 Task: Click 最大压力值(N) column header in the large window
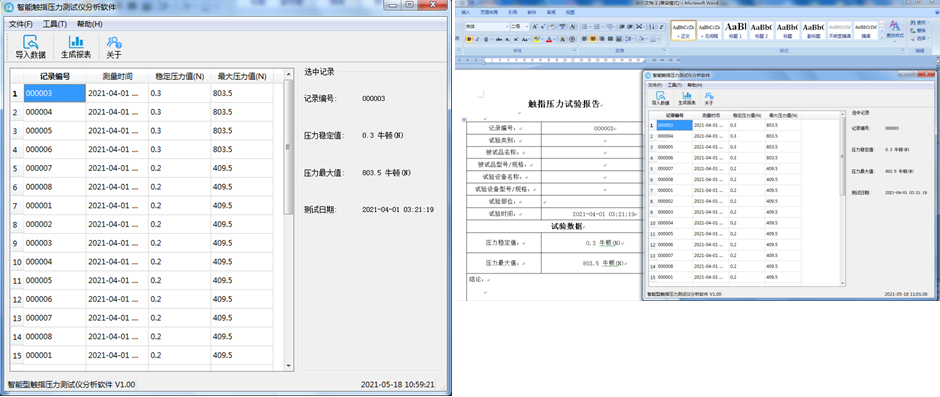pos(242,76)
